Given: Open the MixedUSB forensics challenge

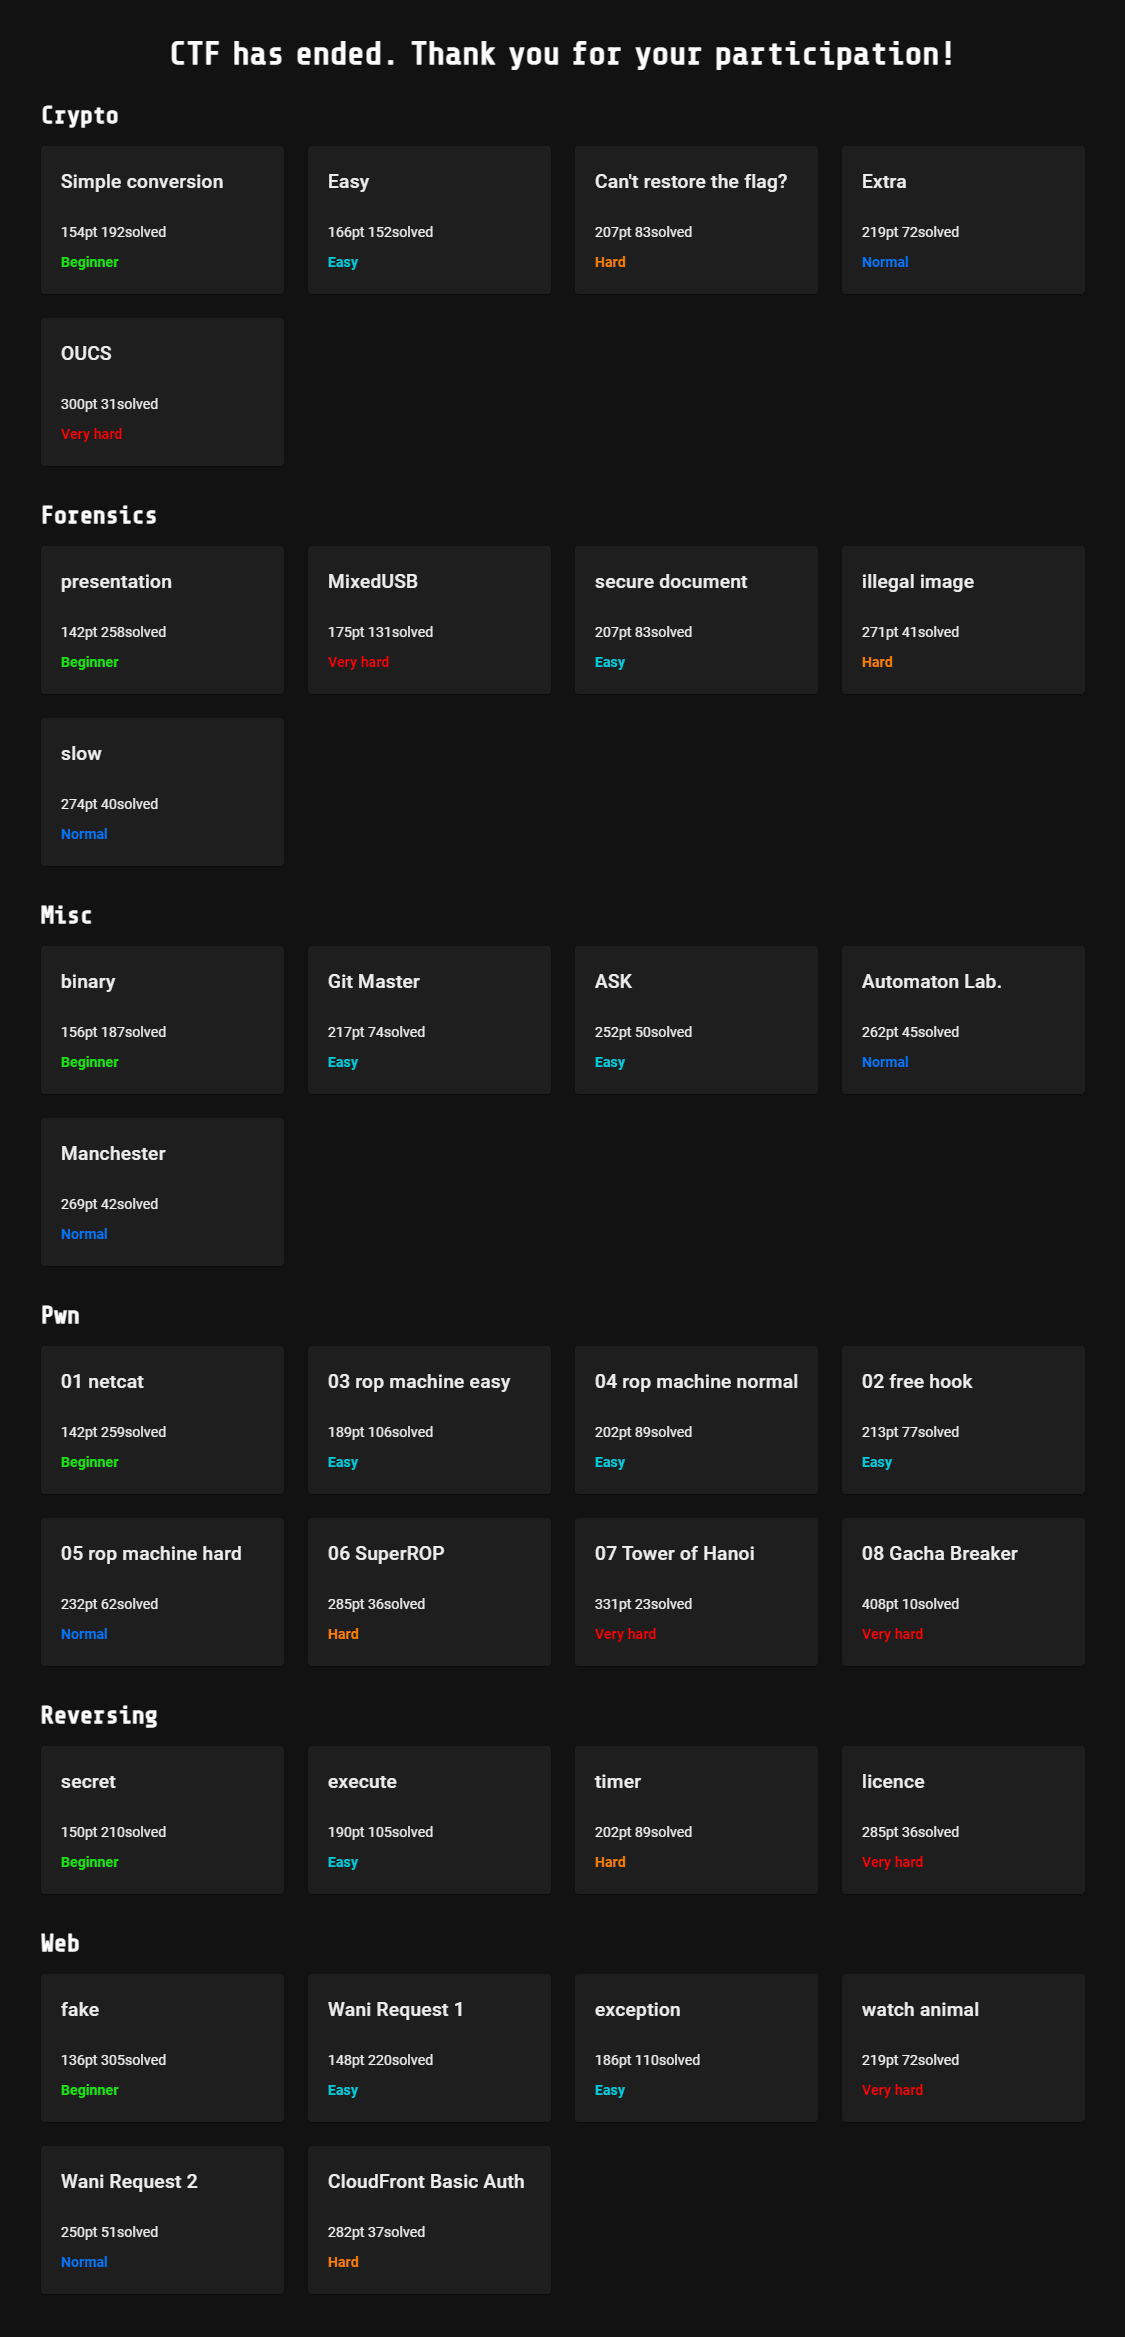Looking at the screenshot, I should click(x=429, y=620).
